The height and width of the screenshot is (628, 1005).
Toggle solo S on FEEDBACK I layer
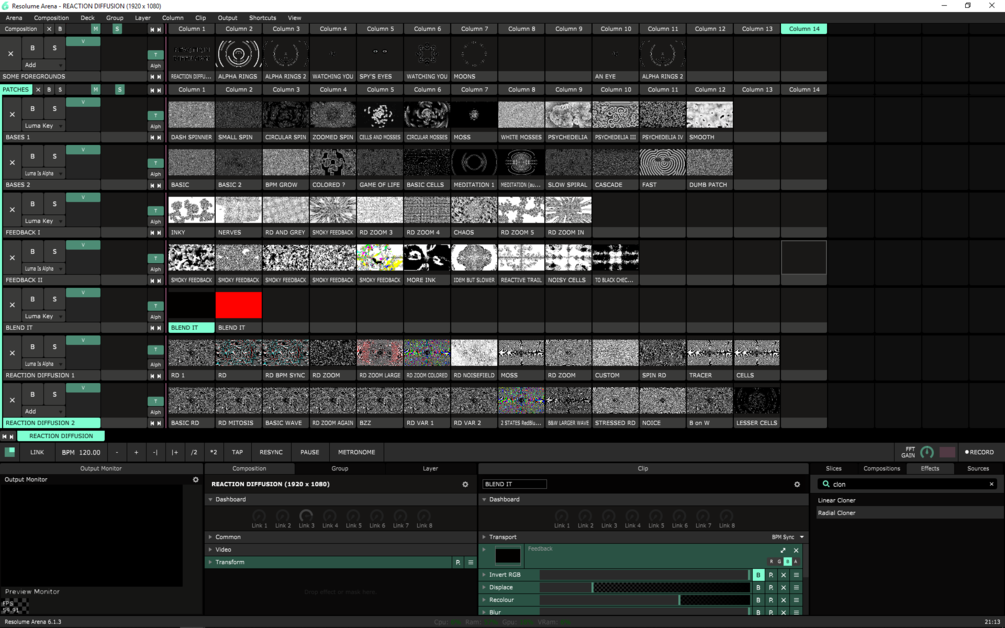(x=54, y=204)
